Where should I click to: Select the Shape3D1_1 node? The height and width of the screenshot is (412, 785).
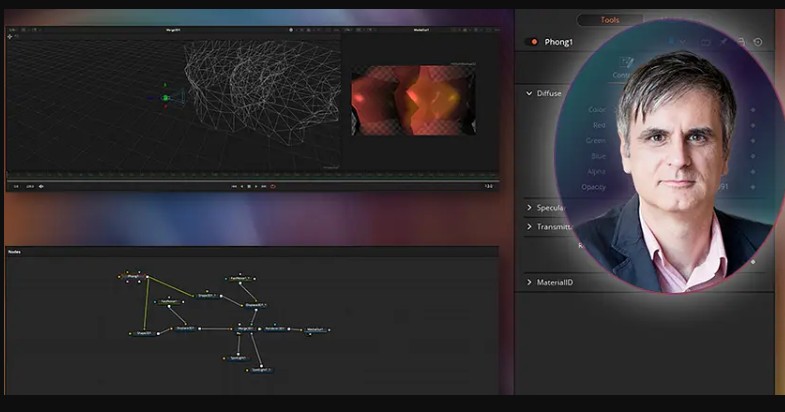pos(207,295)
